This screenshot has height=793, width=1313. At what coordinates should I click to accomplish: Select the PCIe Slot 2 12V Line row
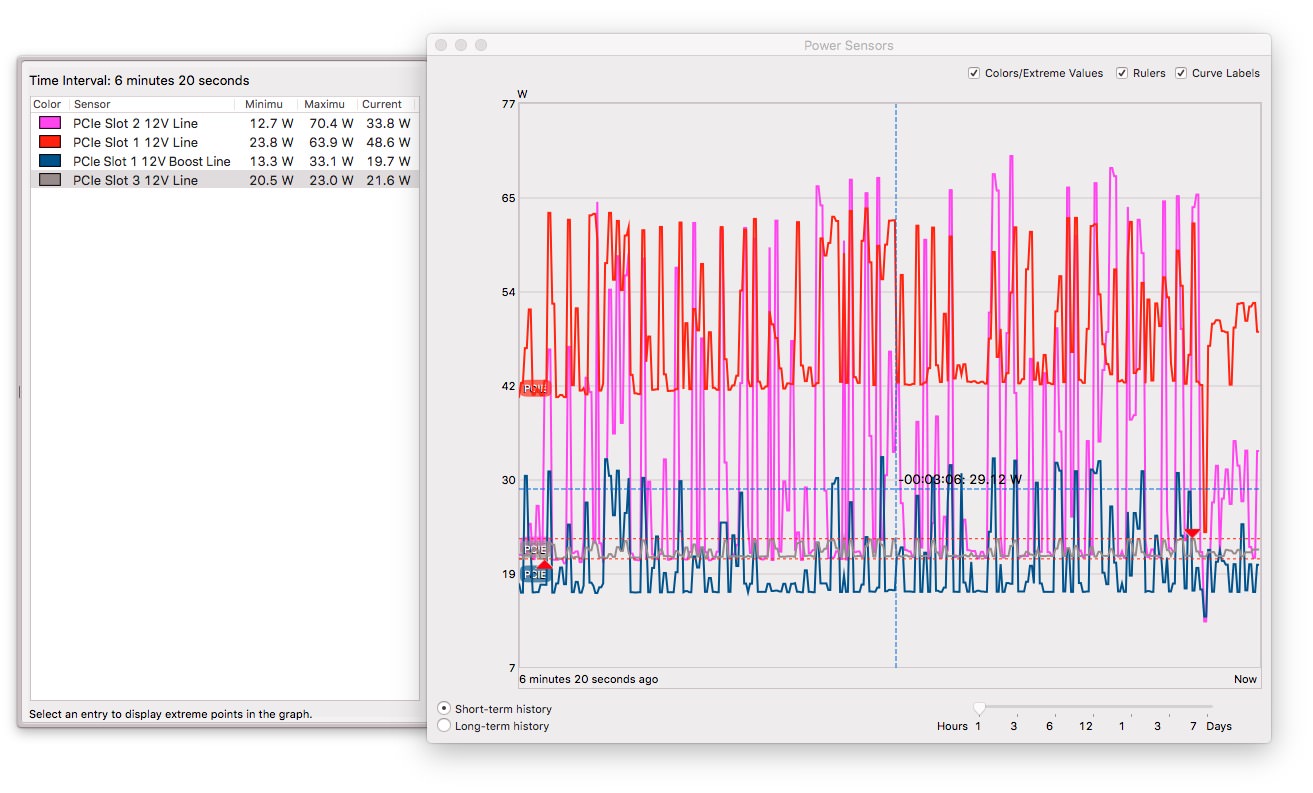click(x=224, y=123)
